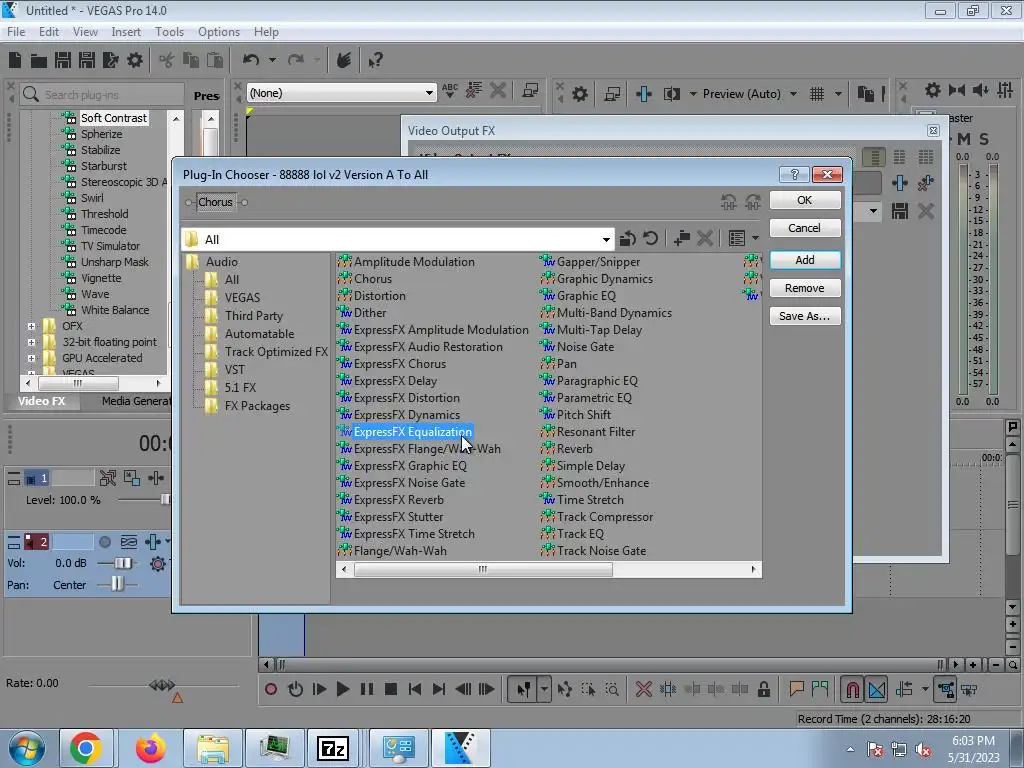Click the Search plug-ins field

(103, 95)
